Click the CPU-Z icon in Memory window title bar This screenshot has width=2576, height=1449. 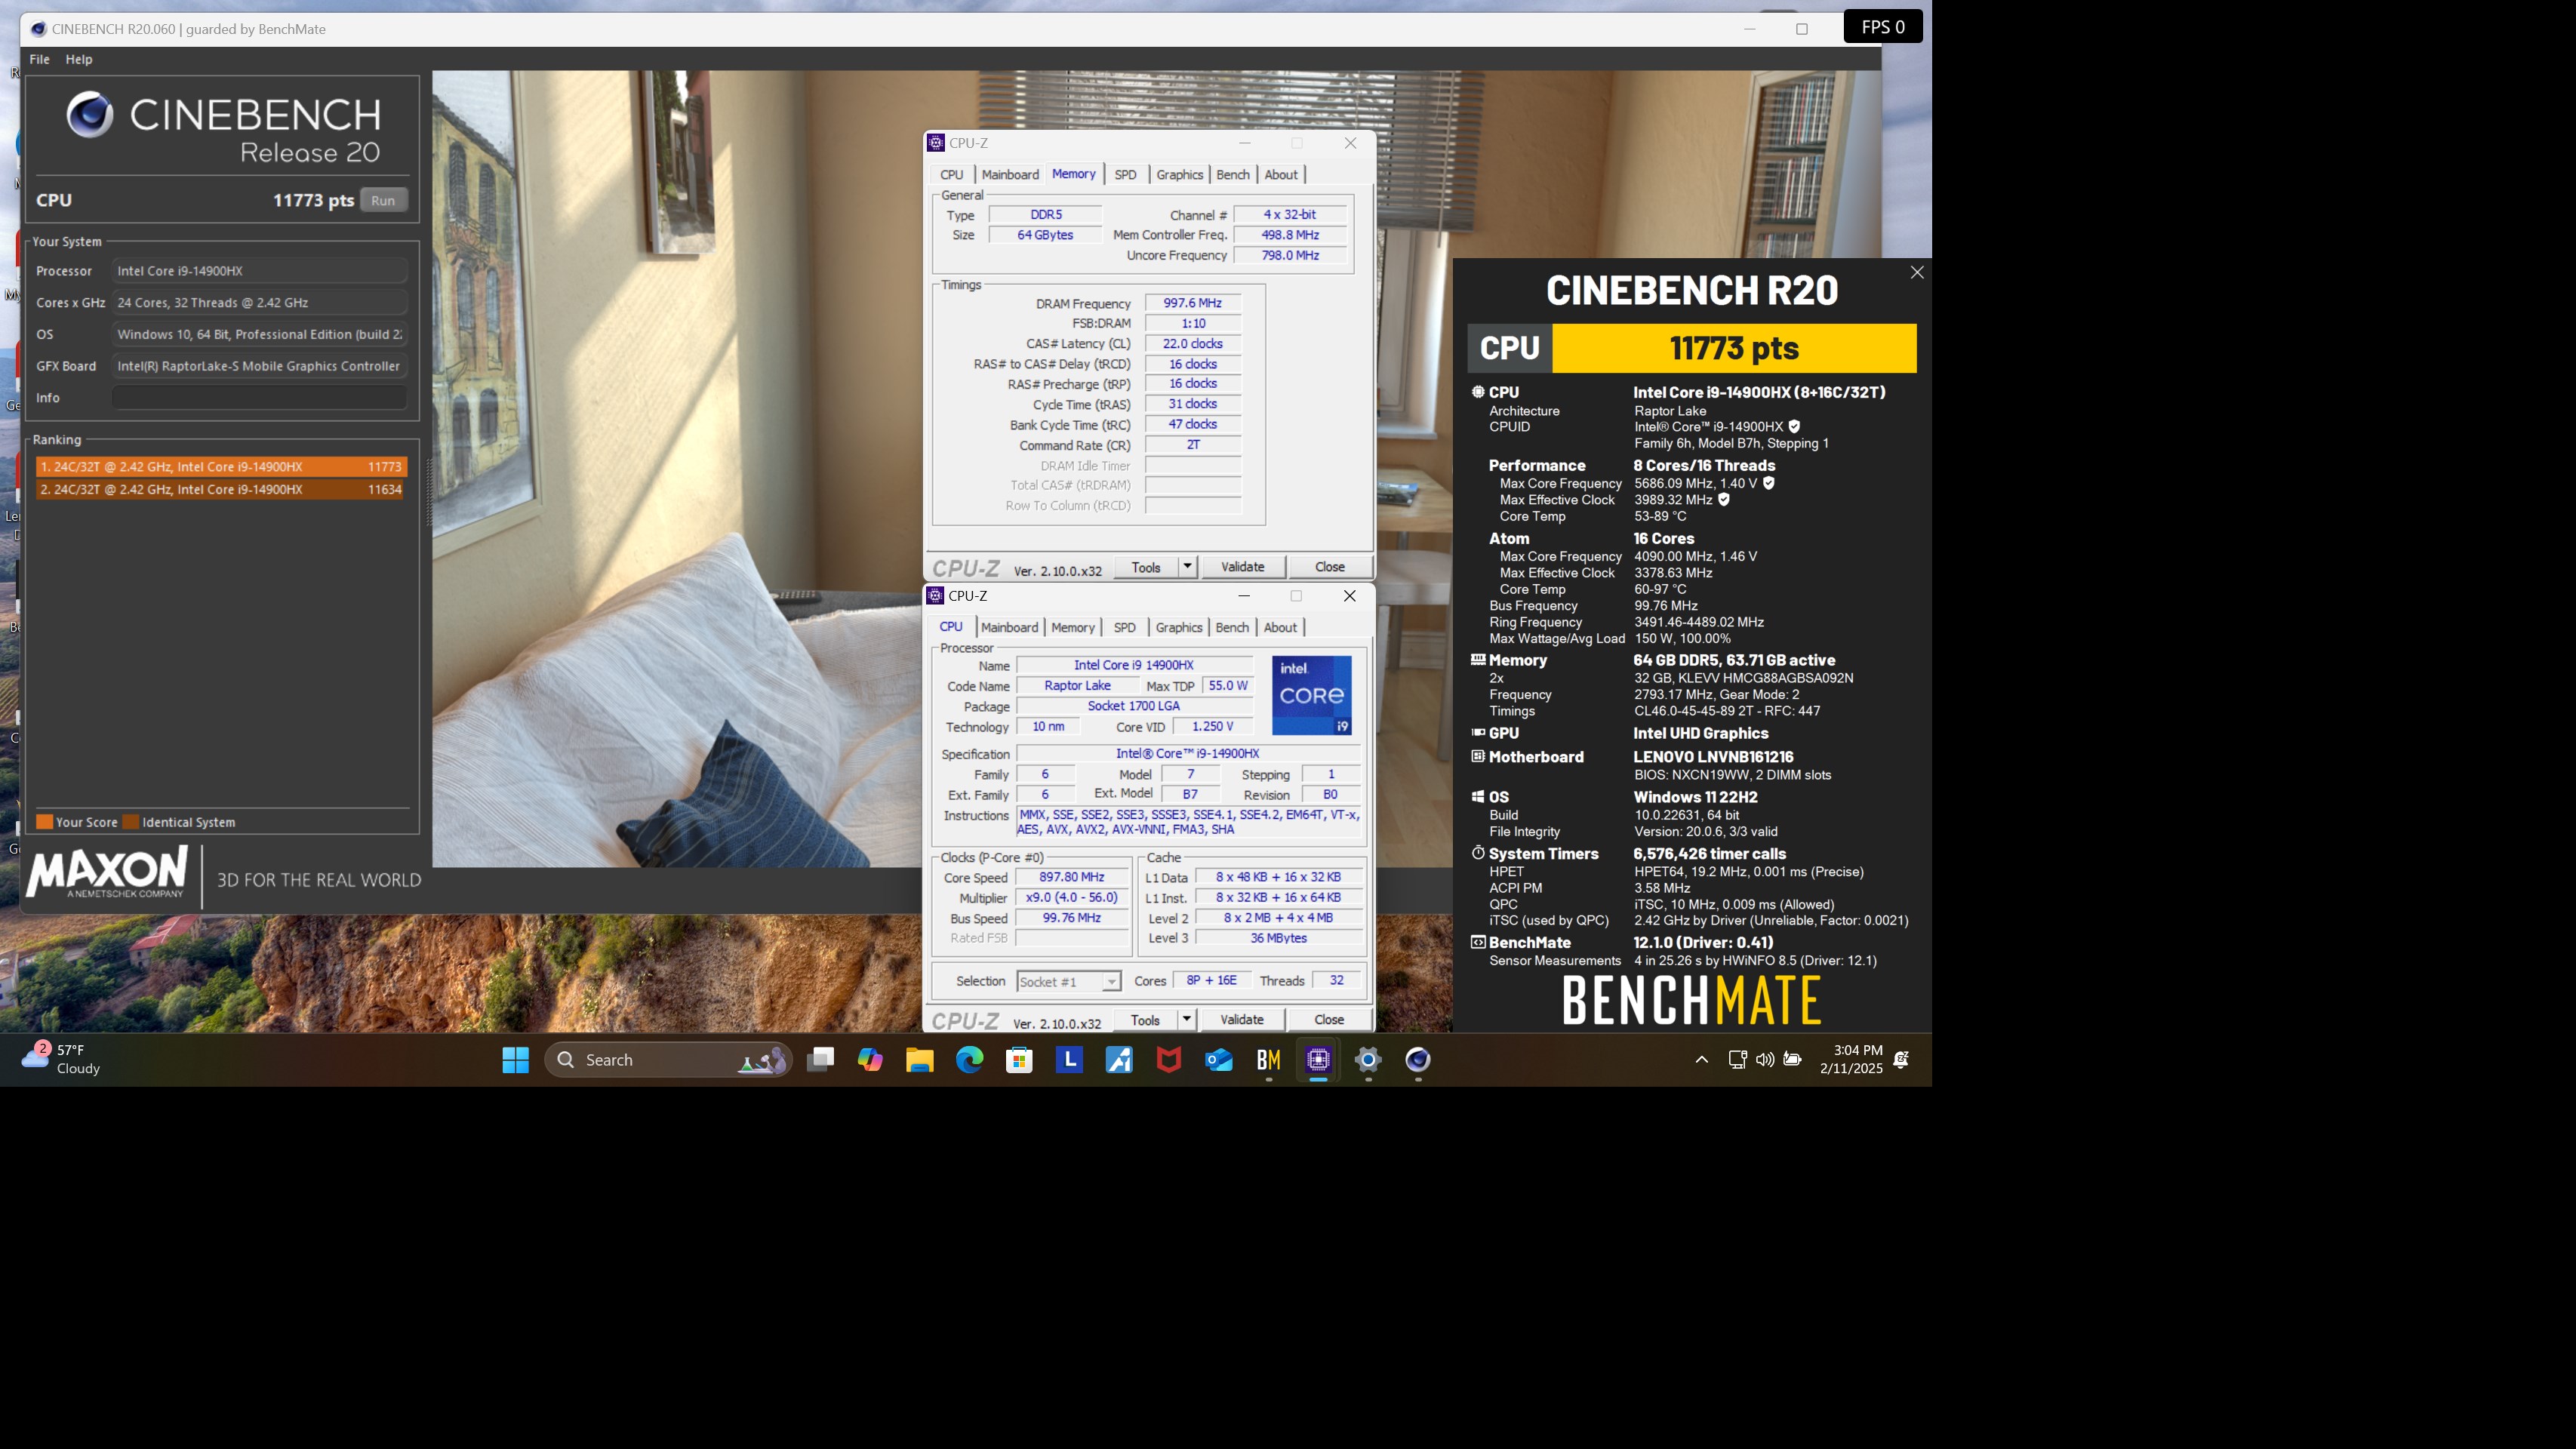(x=936, y=143)
